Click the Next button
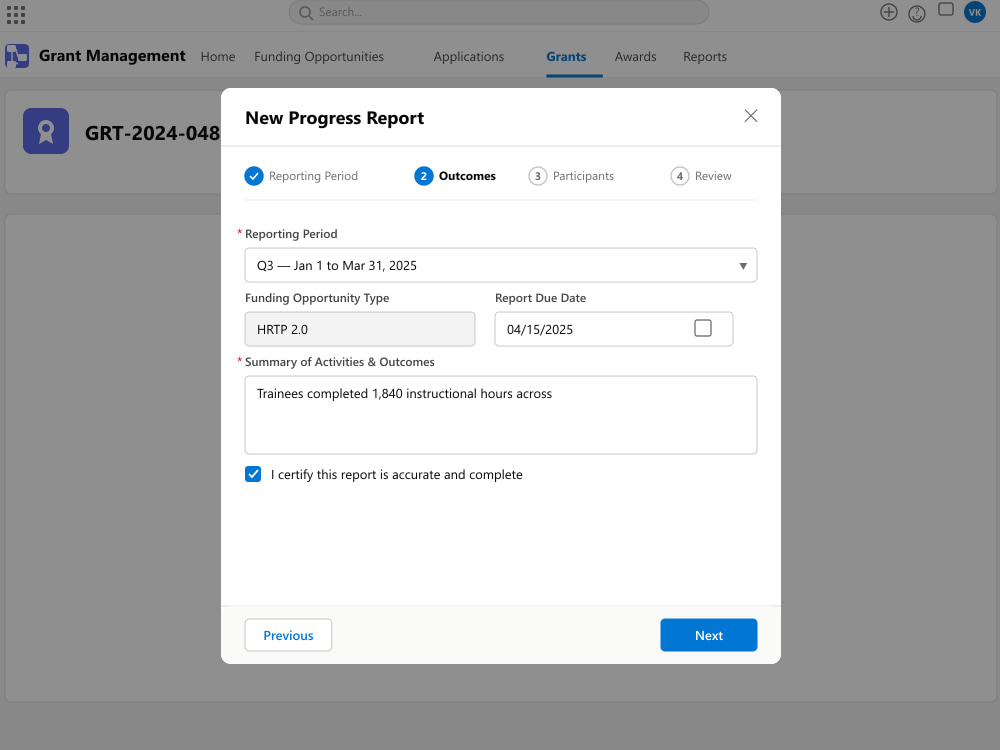Image resolution: width=1000 pixels, height=750 pixels. pos(709,635)
